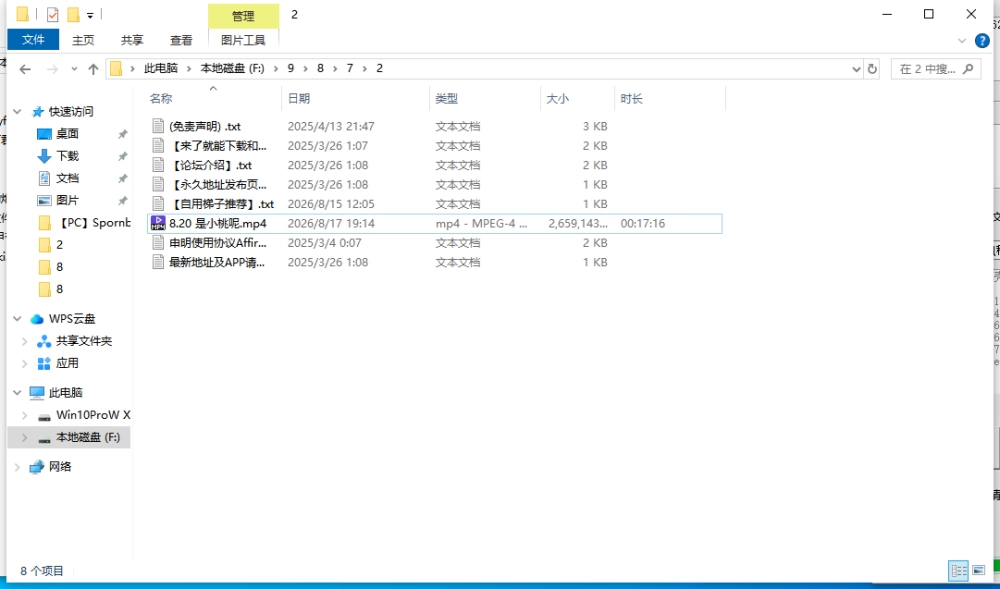Viewport: 1000px width, 589px height.
Task: Go up one folder level arrow
Action: [93, 69]
